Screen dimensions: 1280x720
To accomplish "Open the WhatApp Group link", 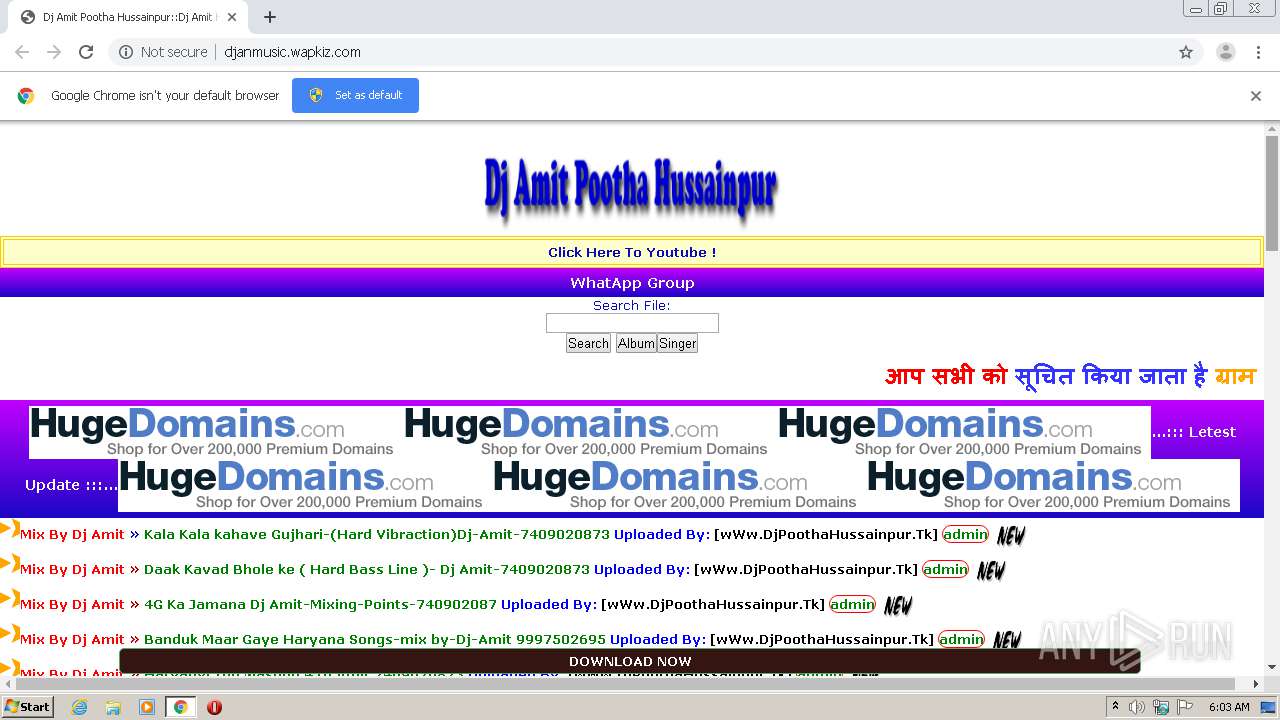I will tap(632, 283).
